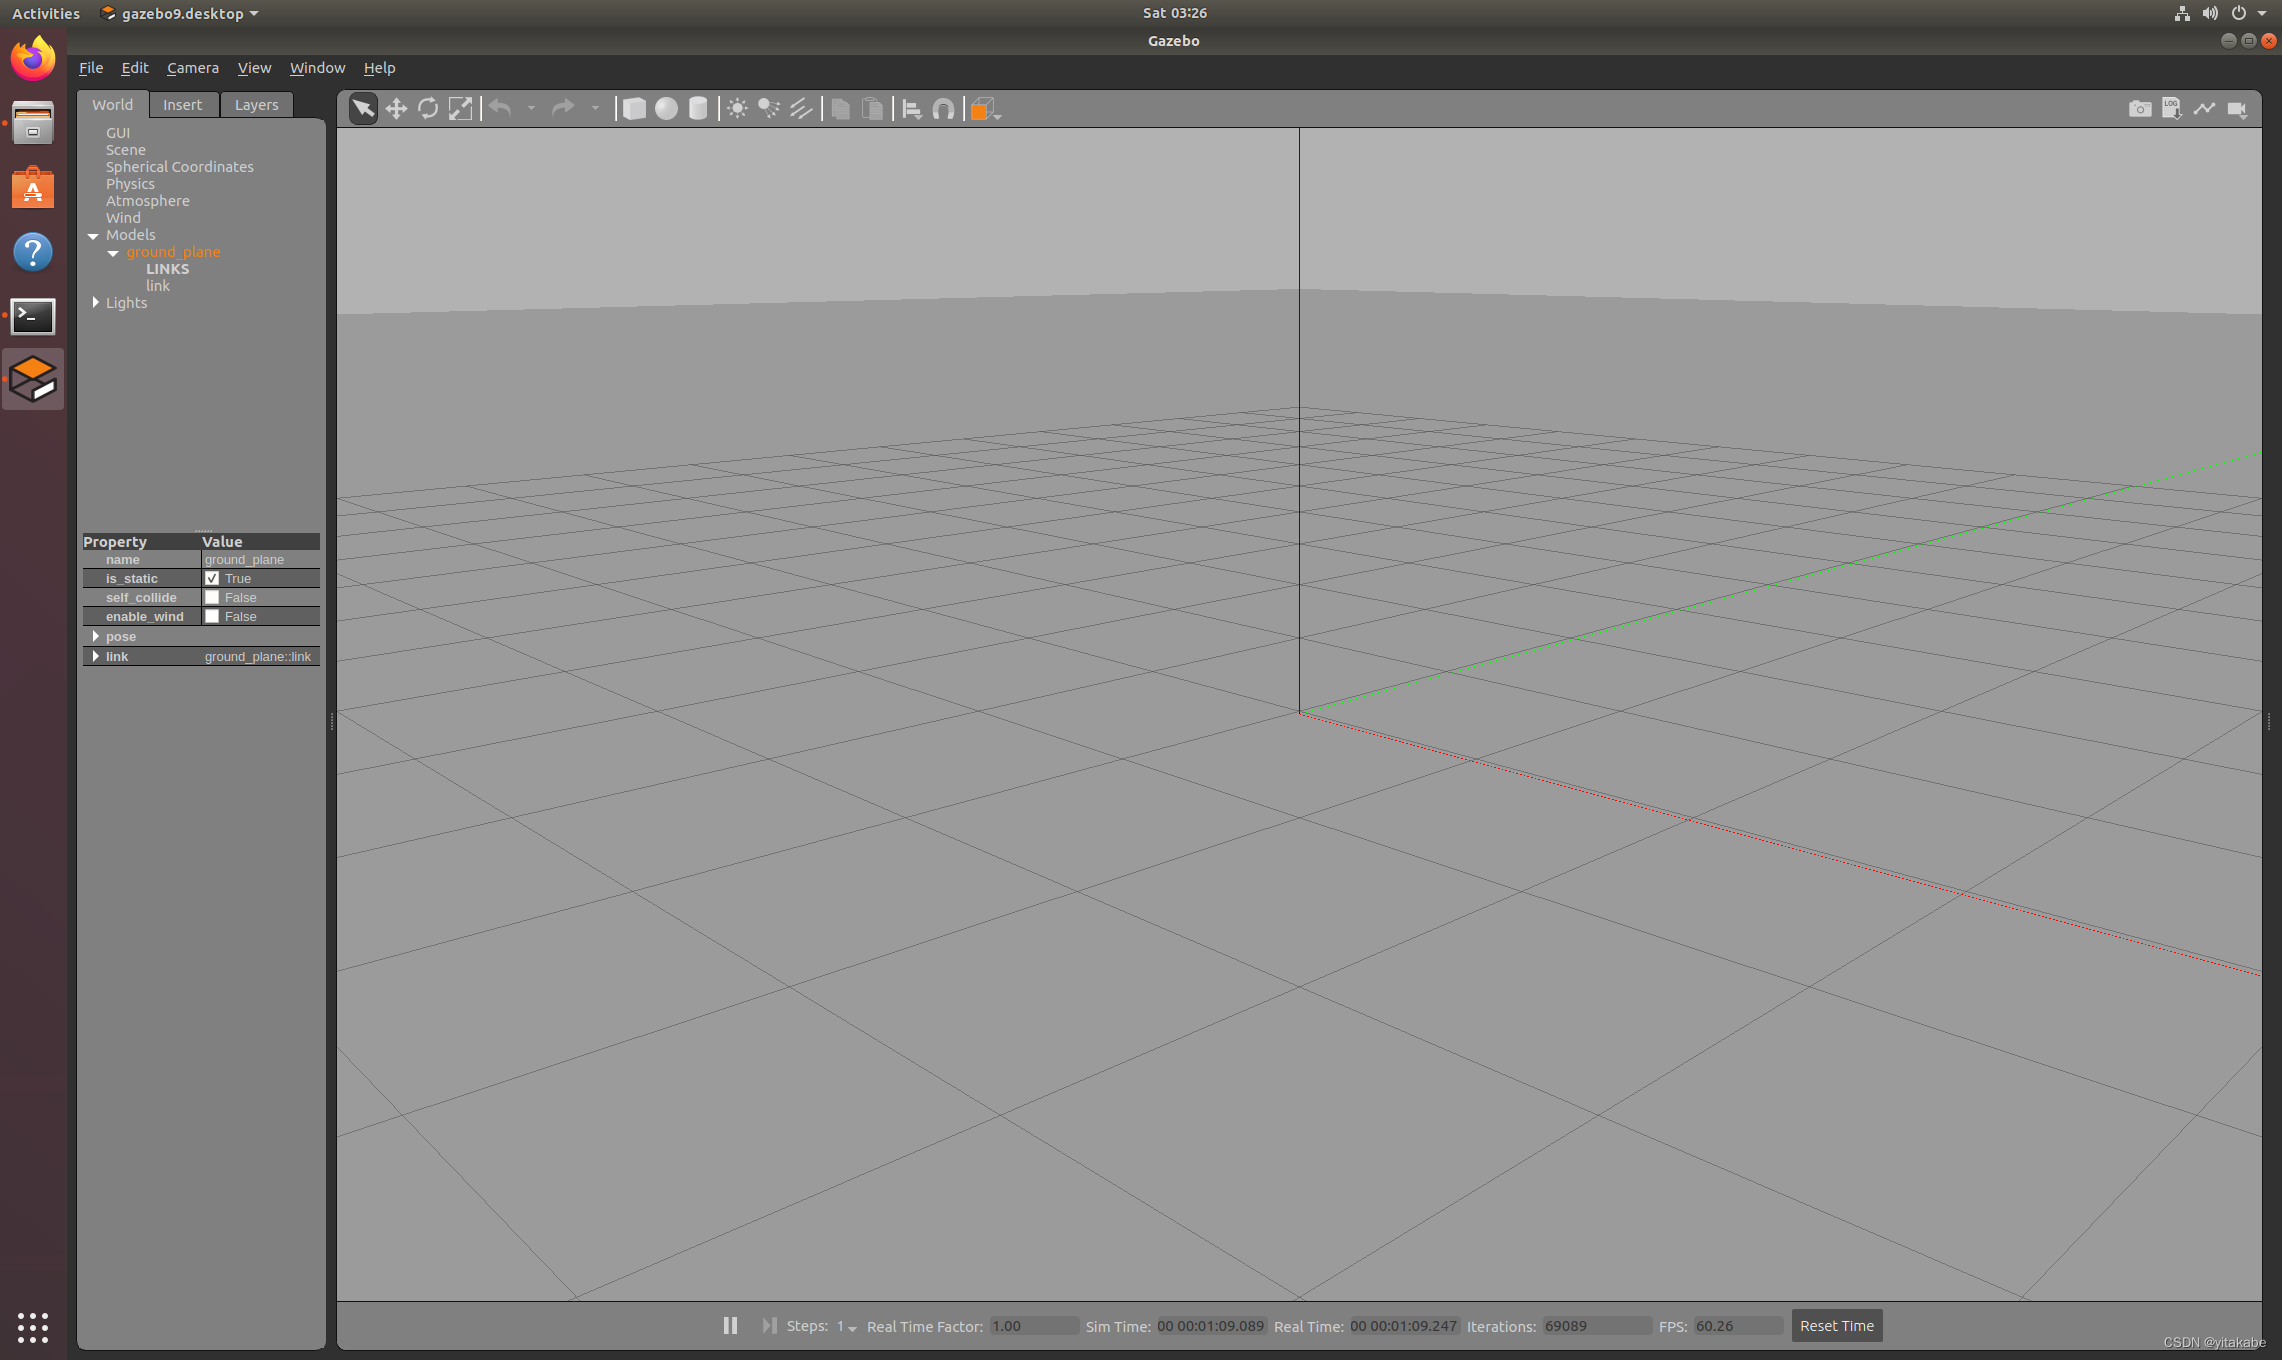The width and height of the screenshot is (2282, 1360).
Task: Uncheck the is_static checkbox
Action: click(x=212, y=578)
